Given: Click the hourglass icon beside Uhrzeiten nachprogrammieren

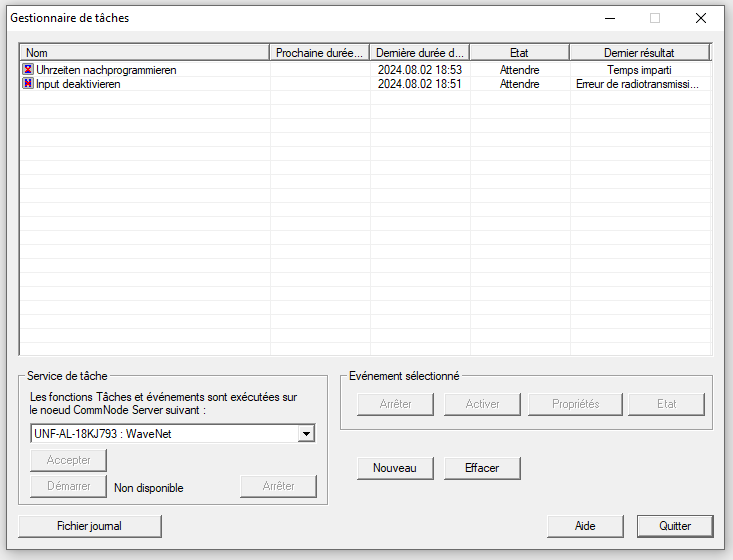Looking at the screenshot, I should (27, 70).
